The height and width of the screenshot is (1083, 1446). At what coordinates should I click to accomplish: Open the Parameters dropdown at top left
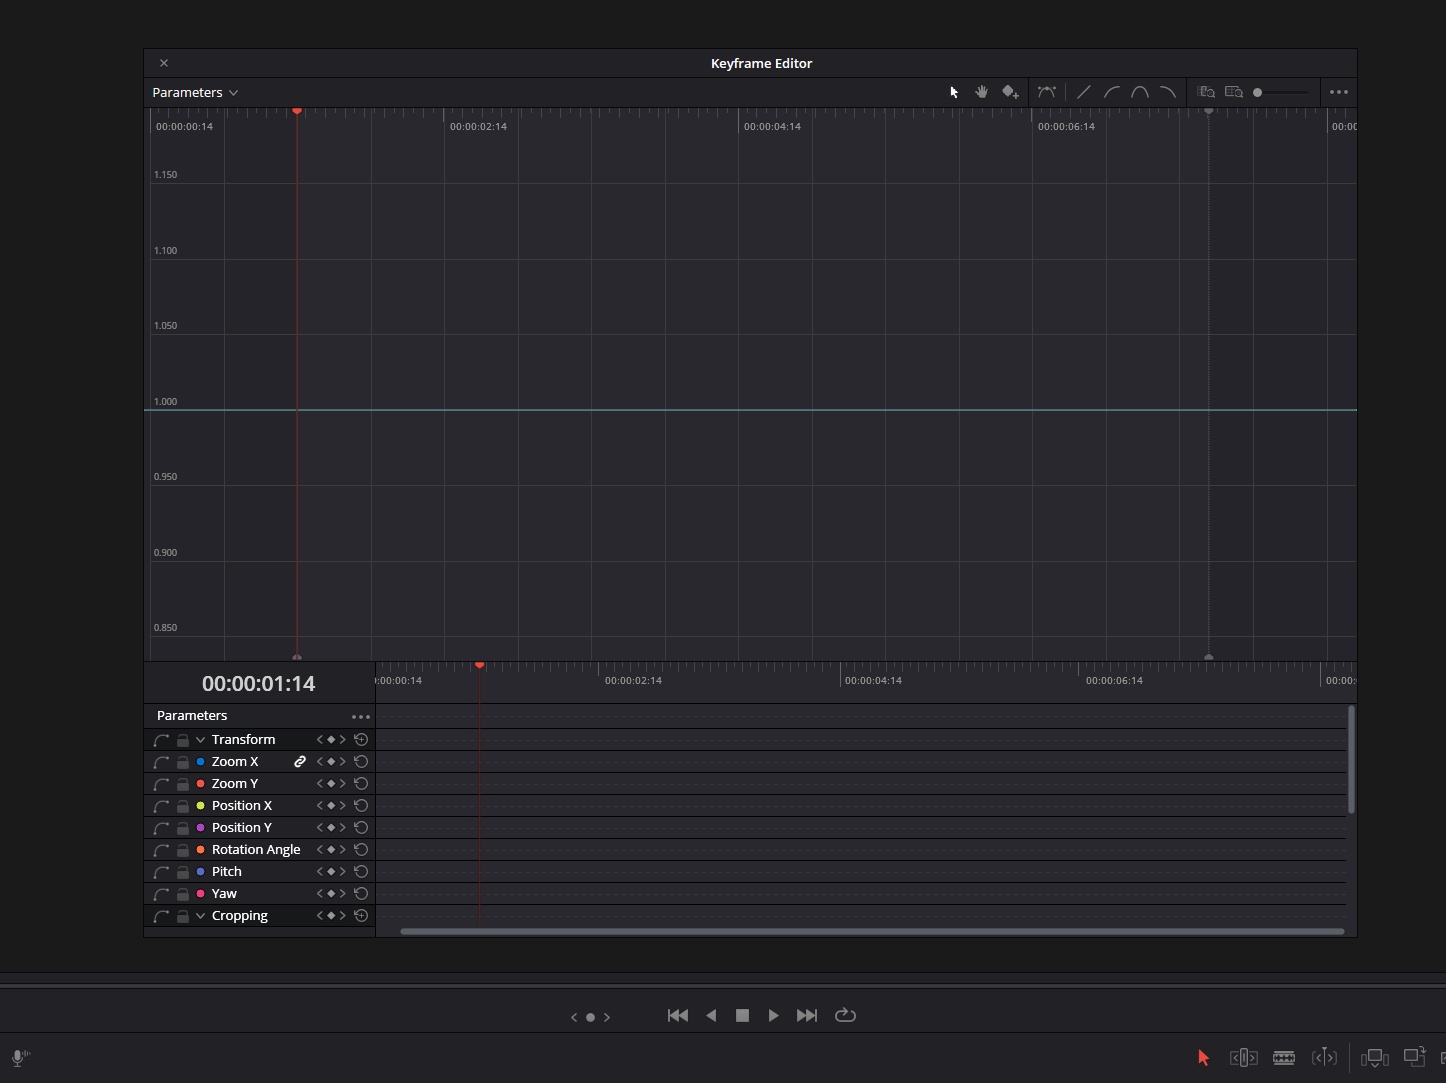tap(195, 92)
